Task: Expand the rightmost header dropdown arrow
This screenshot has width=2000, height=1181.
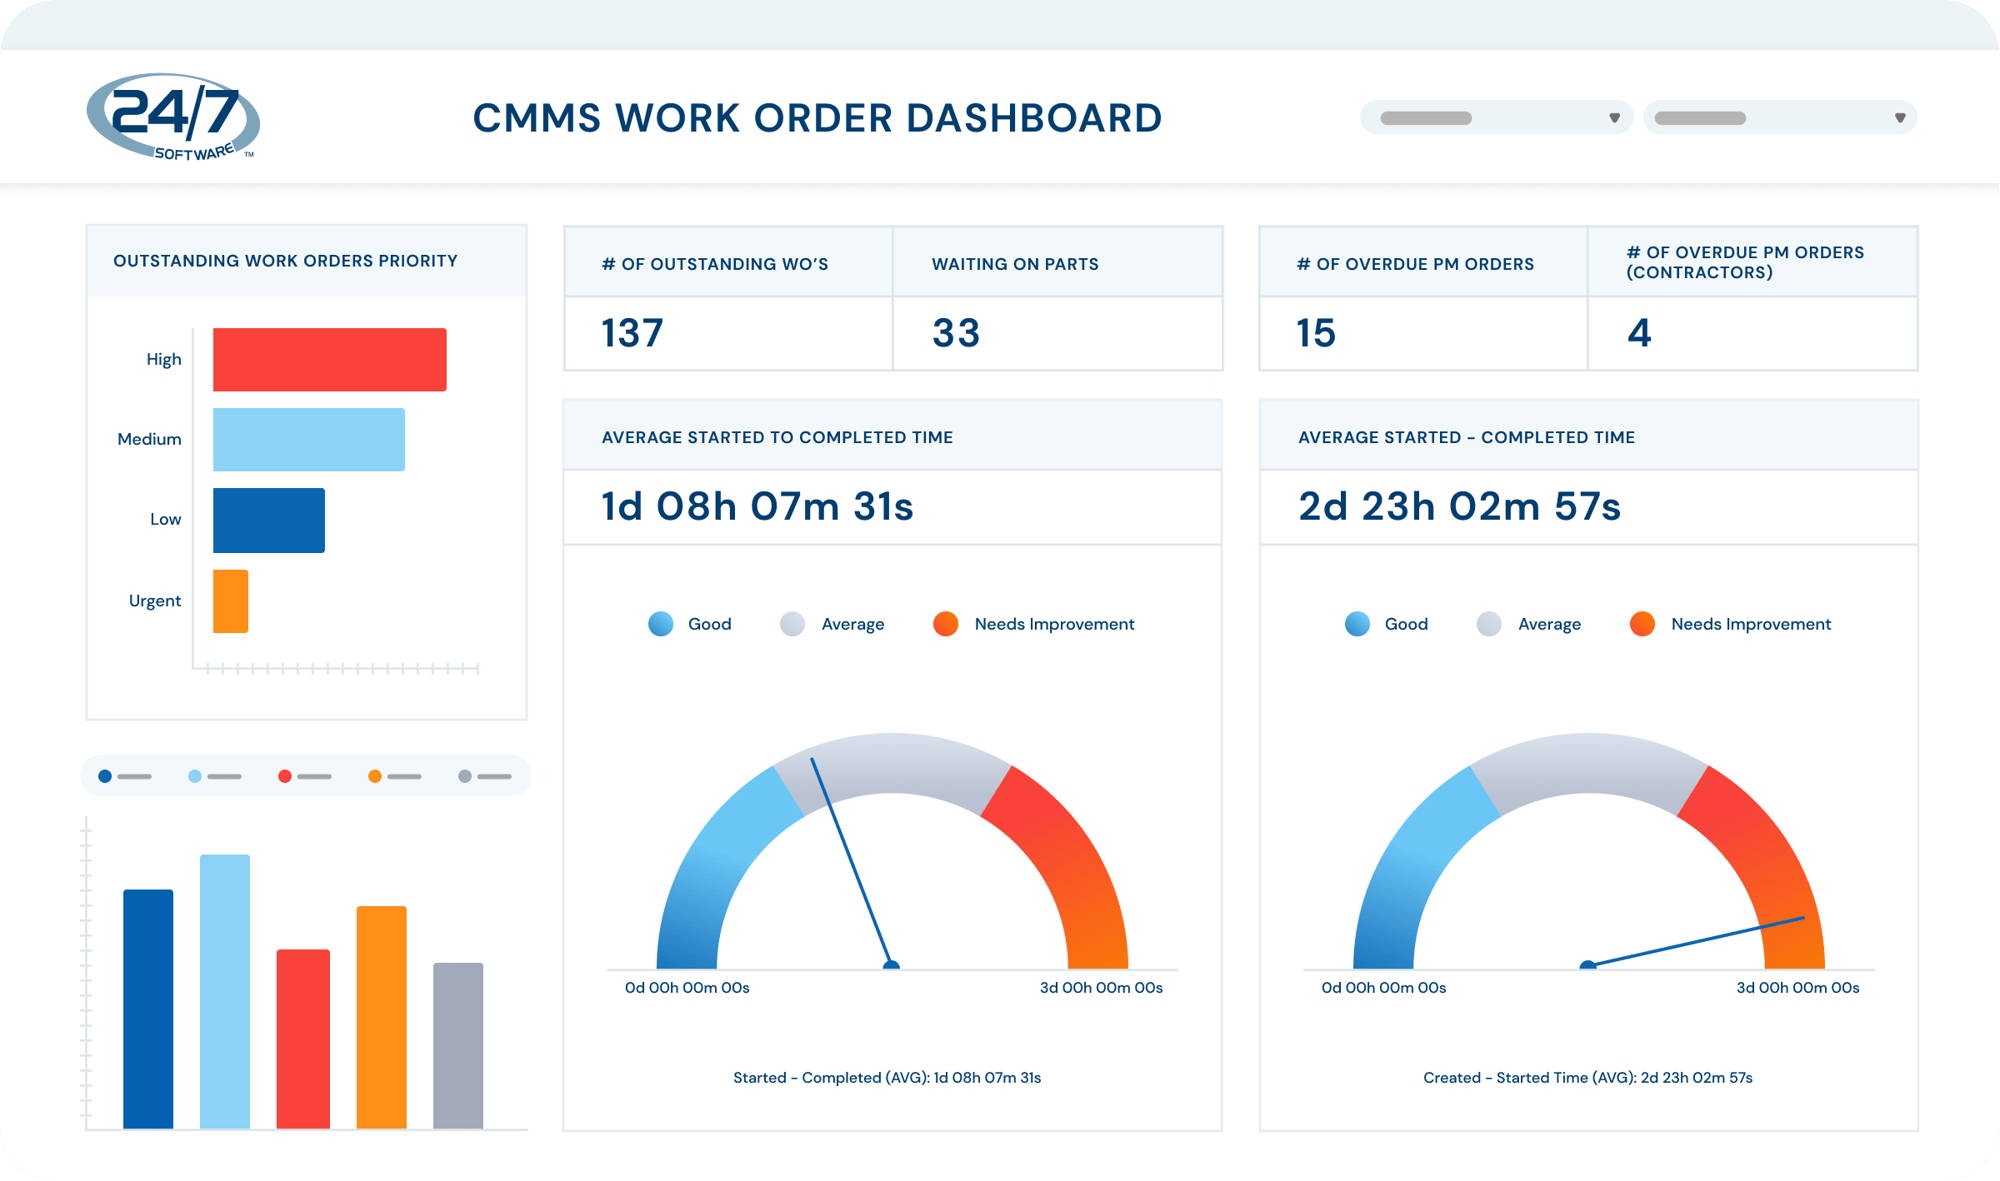Action: click(1899, 117)
